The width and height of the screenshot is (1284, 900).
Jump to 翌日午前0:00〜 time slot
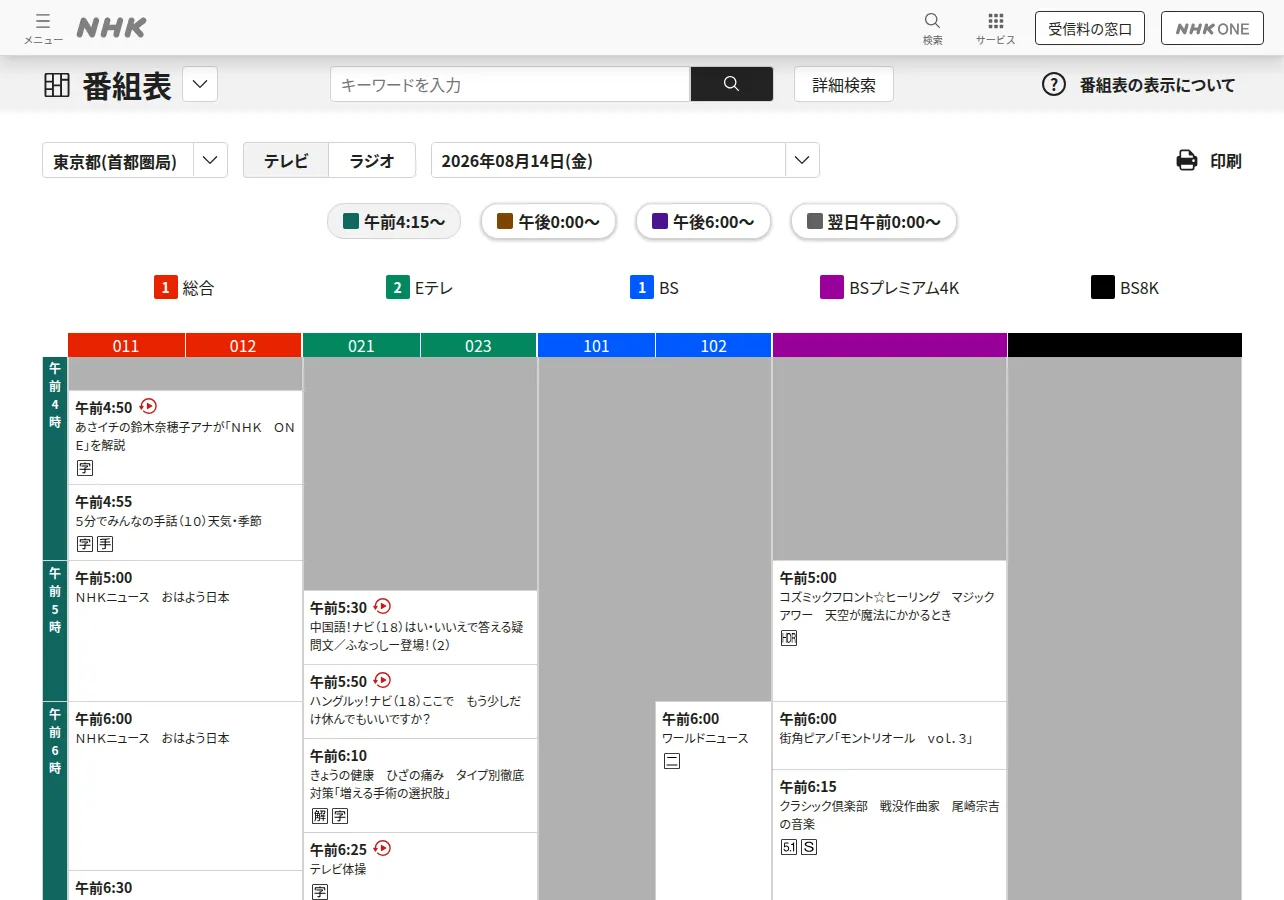(873, 221)
